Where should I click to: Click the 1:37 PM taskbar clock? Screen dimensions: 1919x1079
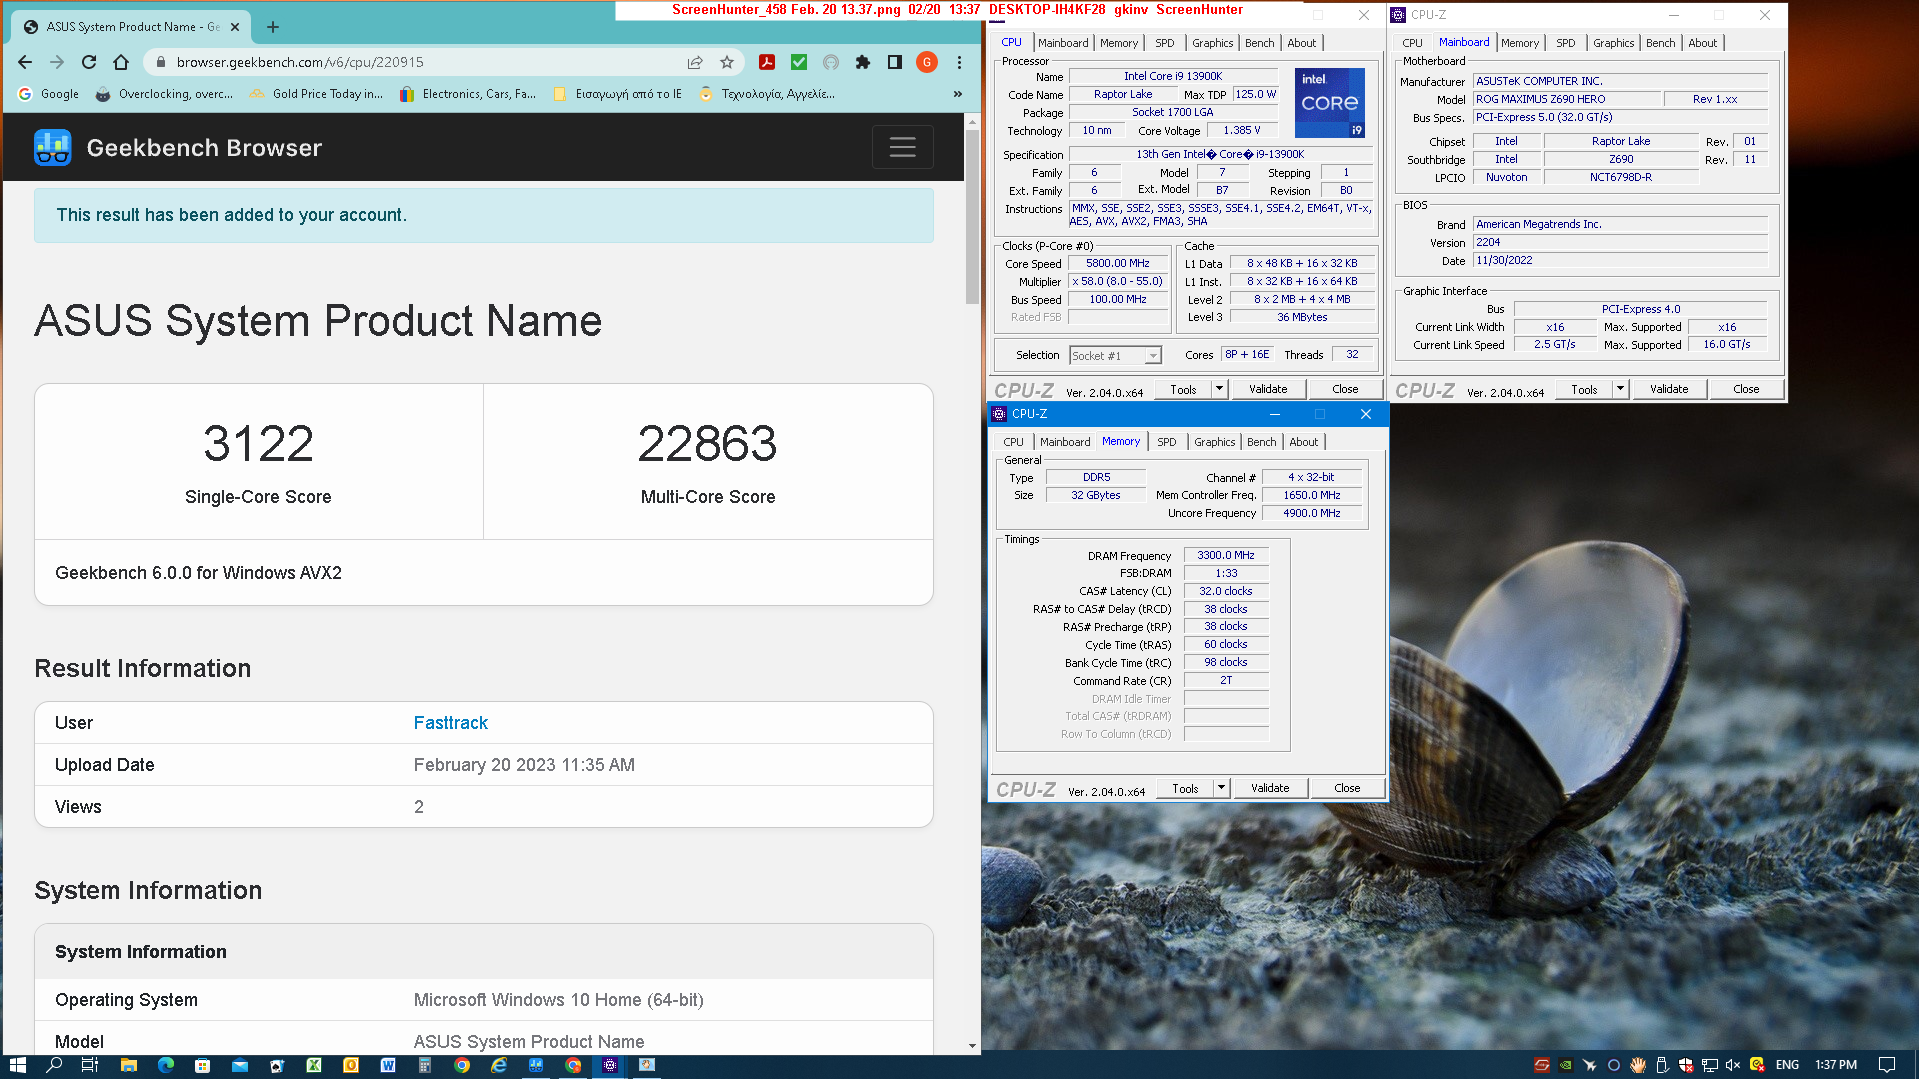point(1836,1065)
